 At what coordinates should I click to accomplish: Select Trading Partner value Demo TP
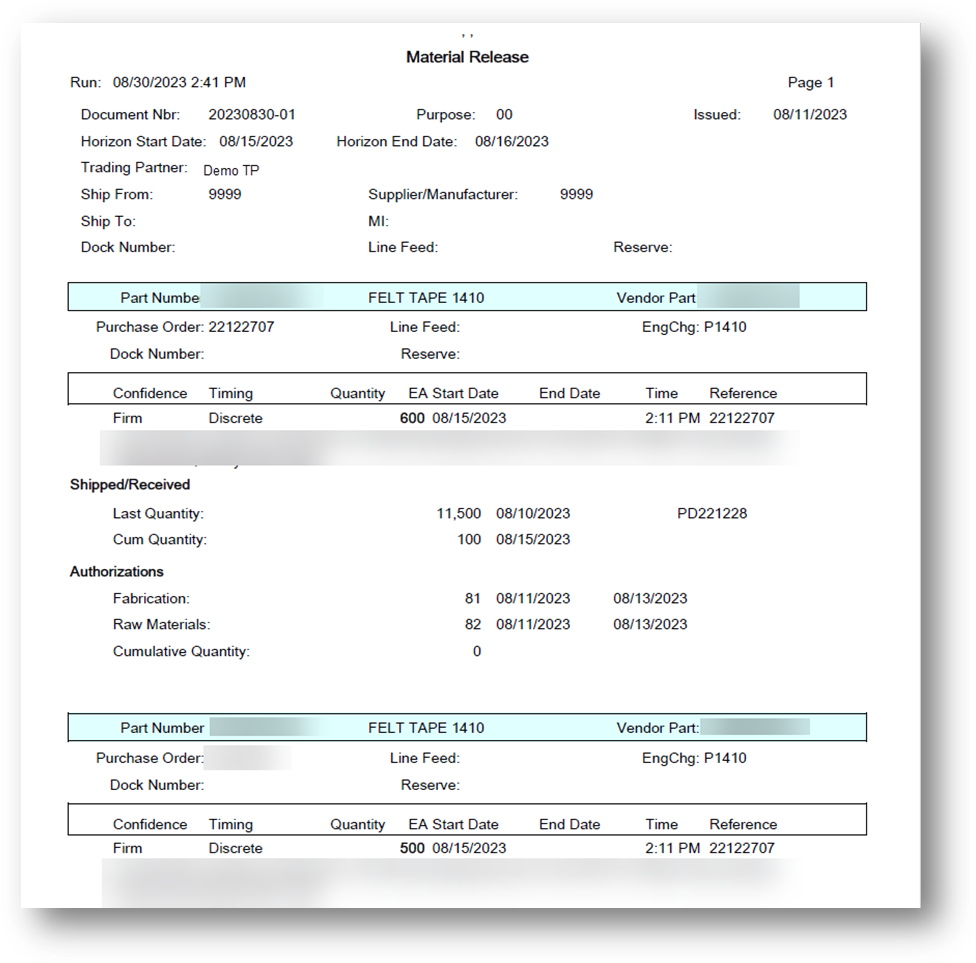tap(231, 170)
